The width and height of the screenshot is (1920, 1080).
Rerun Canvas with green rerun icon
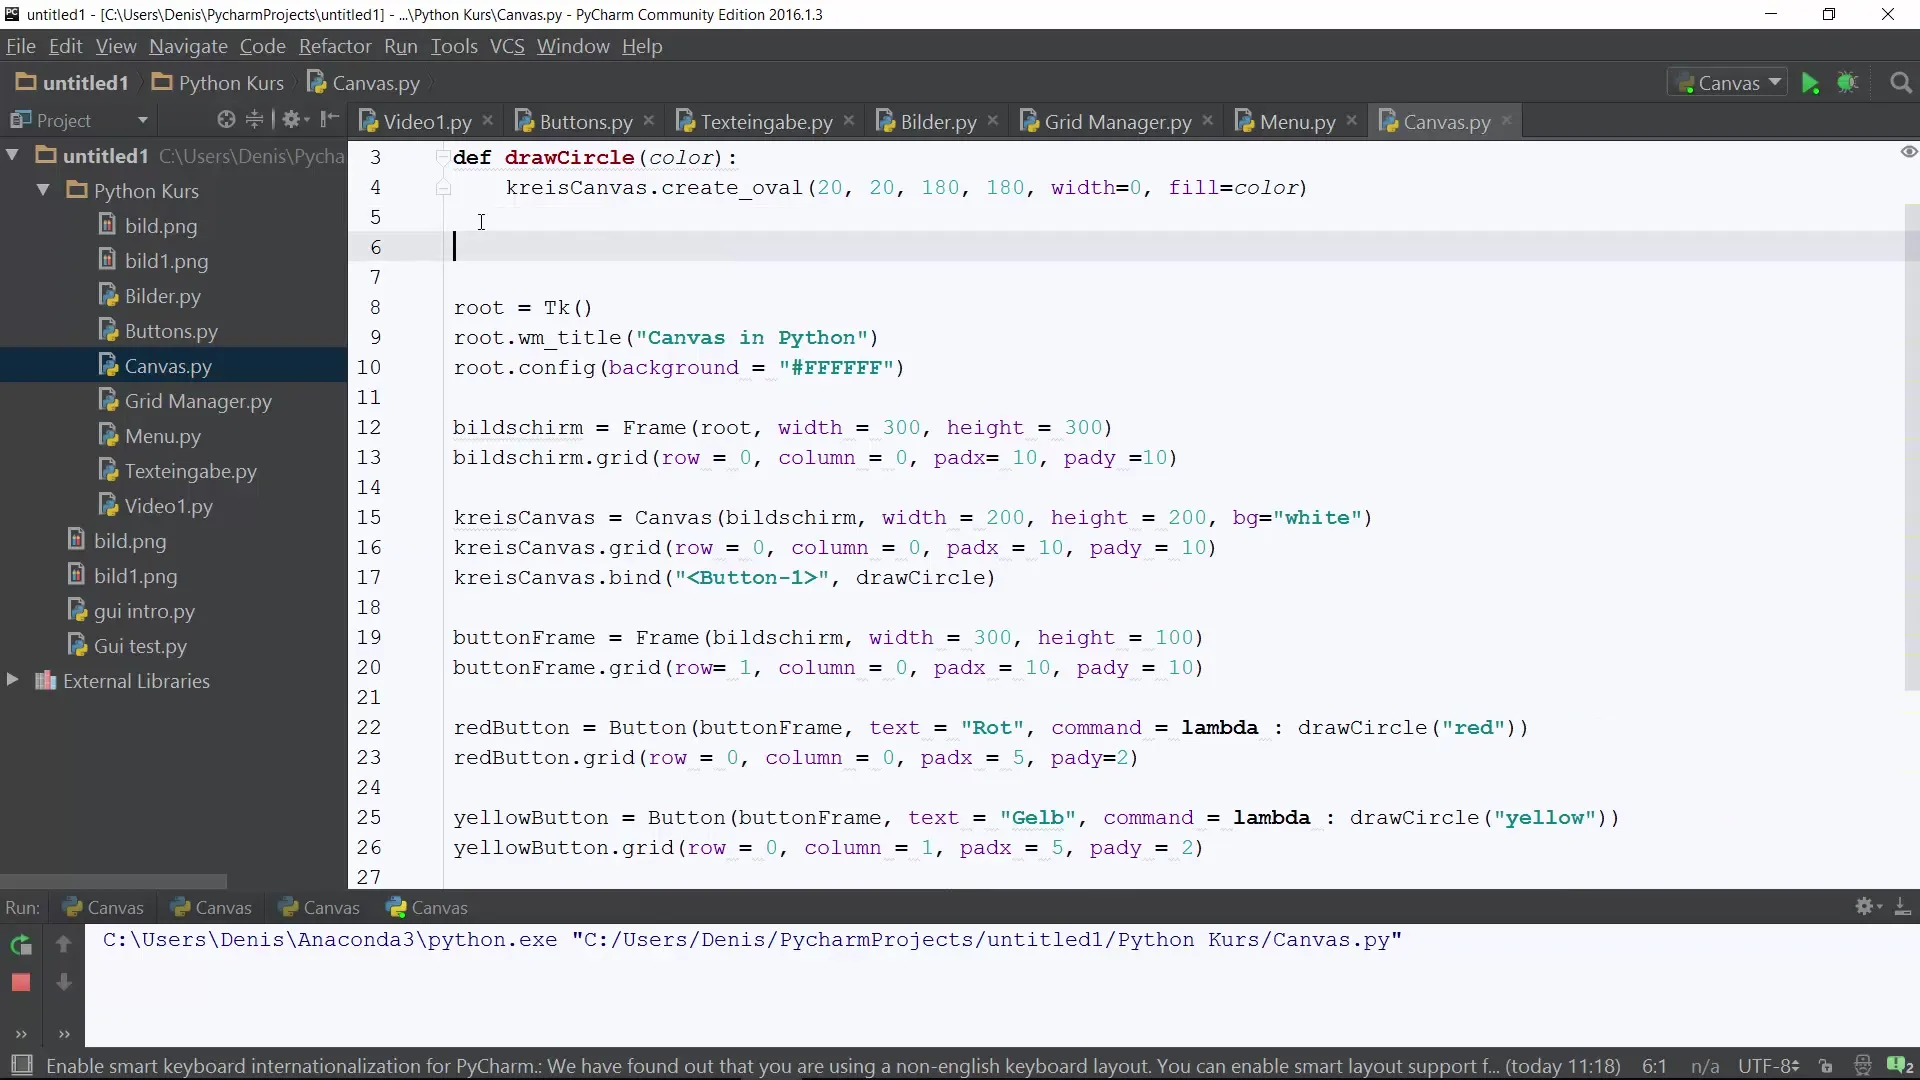(x=21, y=945)
